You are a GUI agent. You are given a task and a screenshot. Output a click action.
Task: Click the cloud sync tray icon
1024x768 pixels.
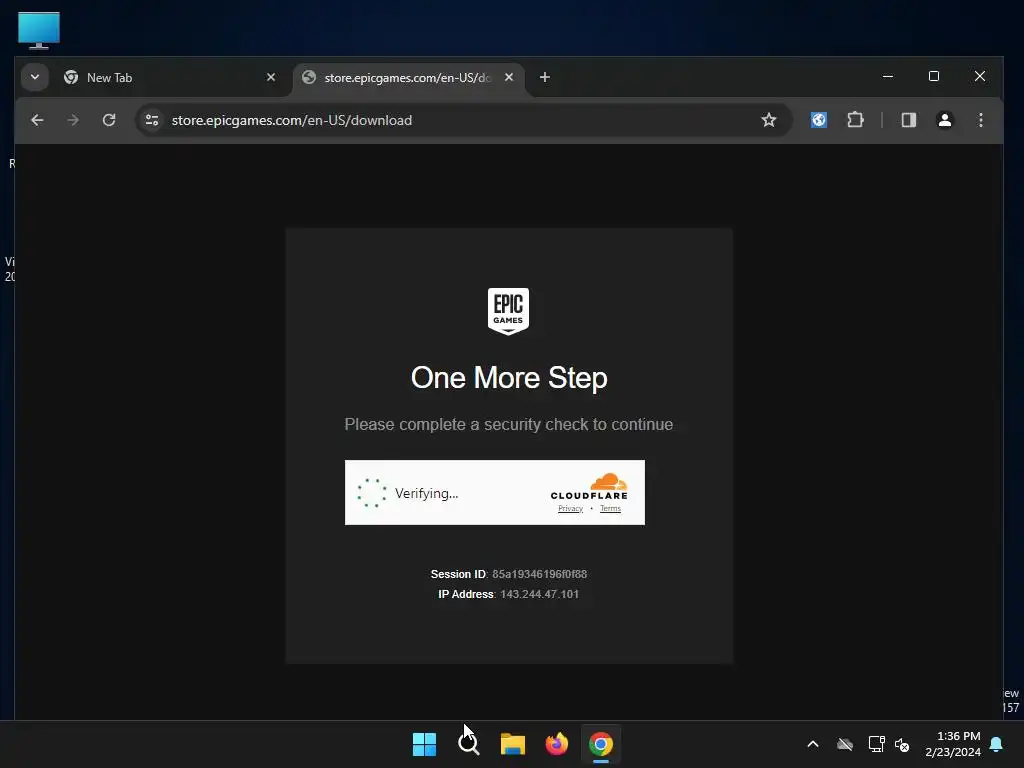(x=845, y=744)
